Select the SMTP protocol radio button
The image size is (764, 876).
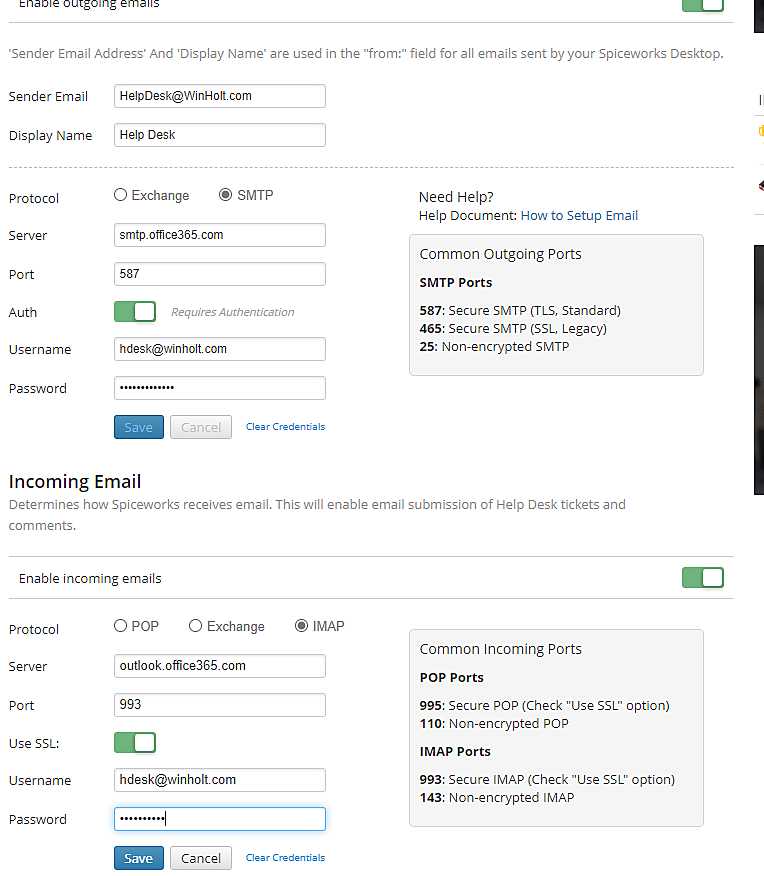point(225,195)
